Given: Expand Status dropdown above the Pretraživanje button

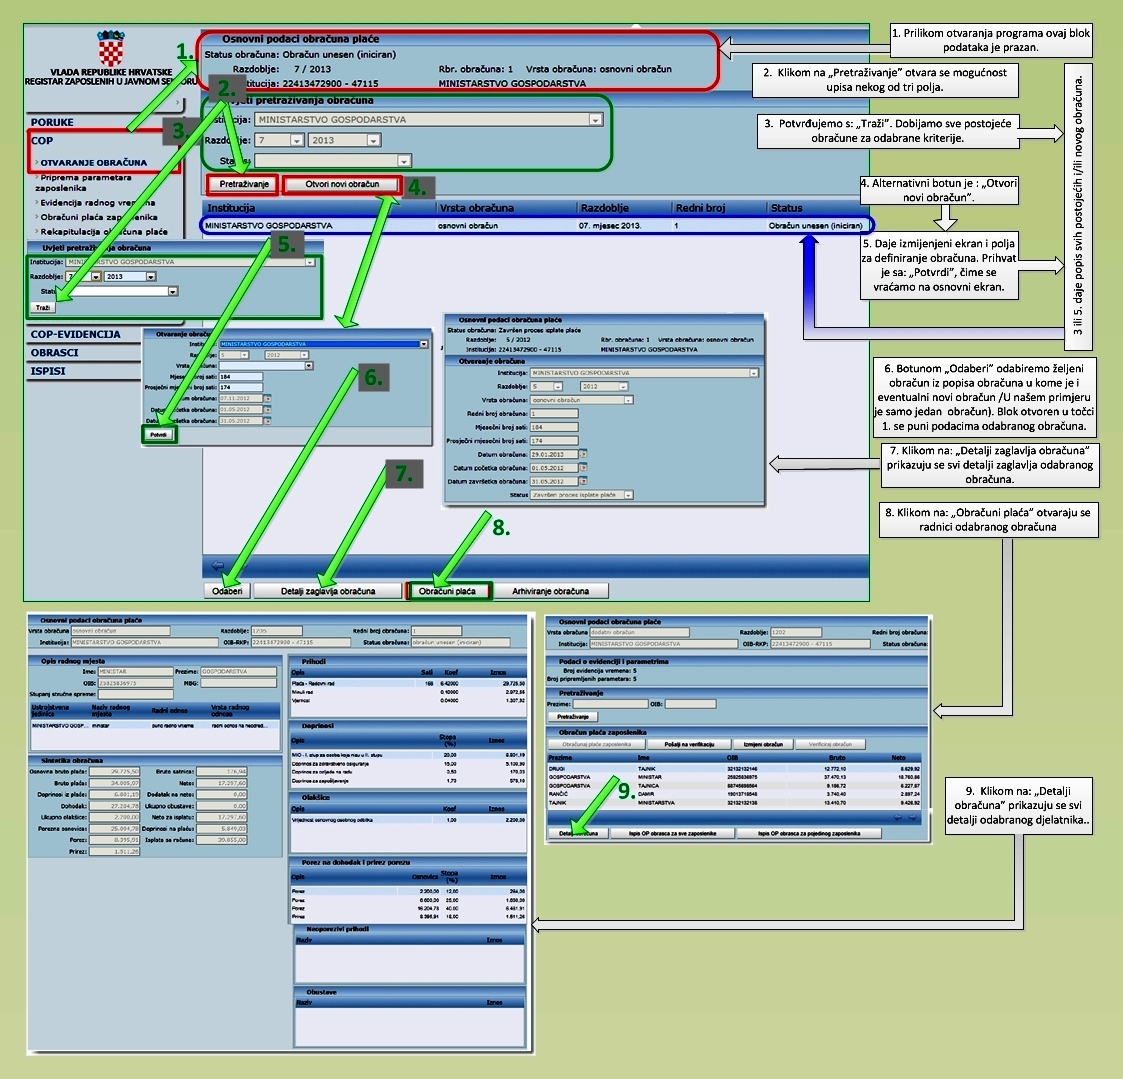Looking at the screenshot, I should coord(404,161).
